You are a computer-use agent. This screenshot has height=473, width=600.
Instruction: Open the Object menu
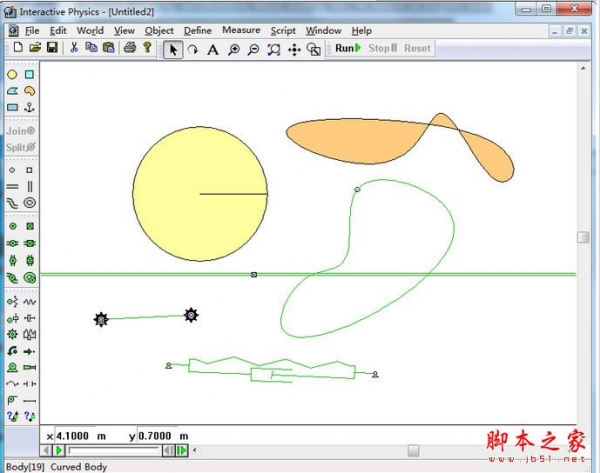pyautogui.click(x=159, y=31)
